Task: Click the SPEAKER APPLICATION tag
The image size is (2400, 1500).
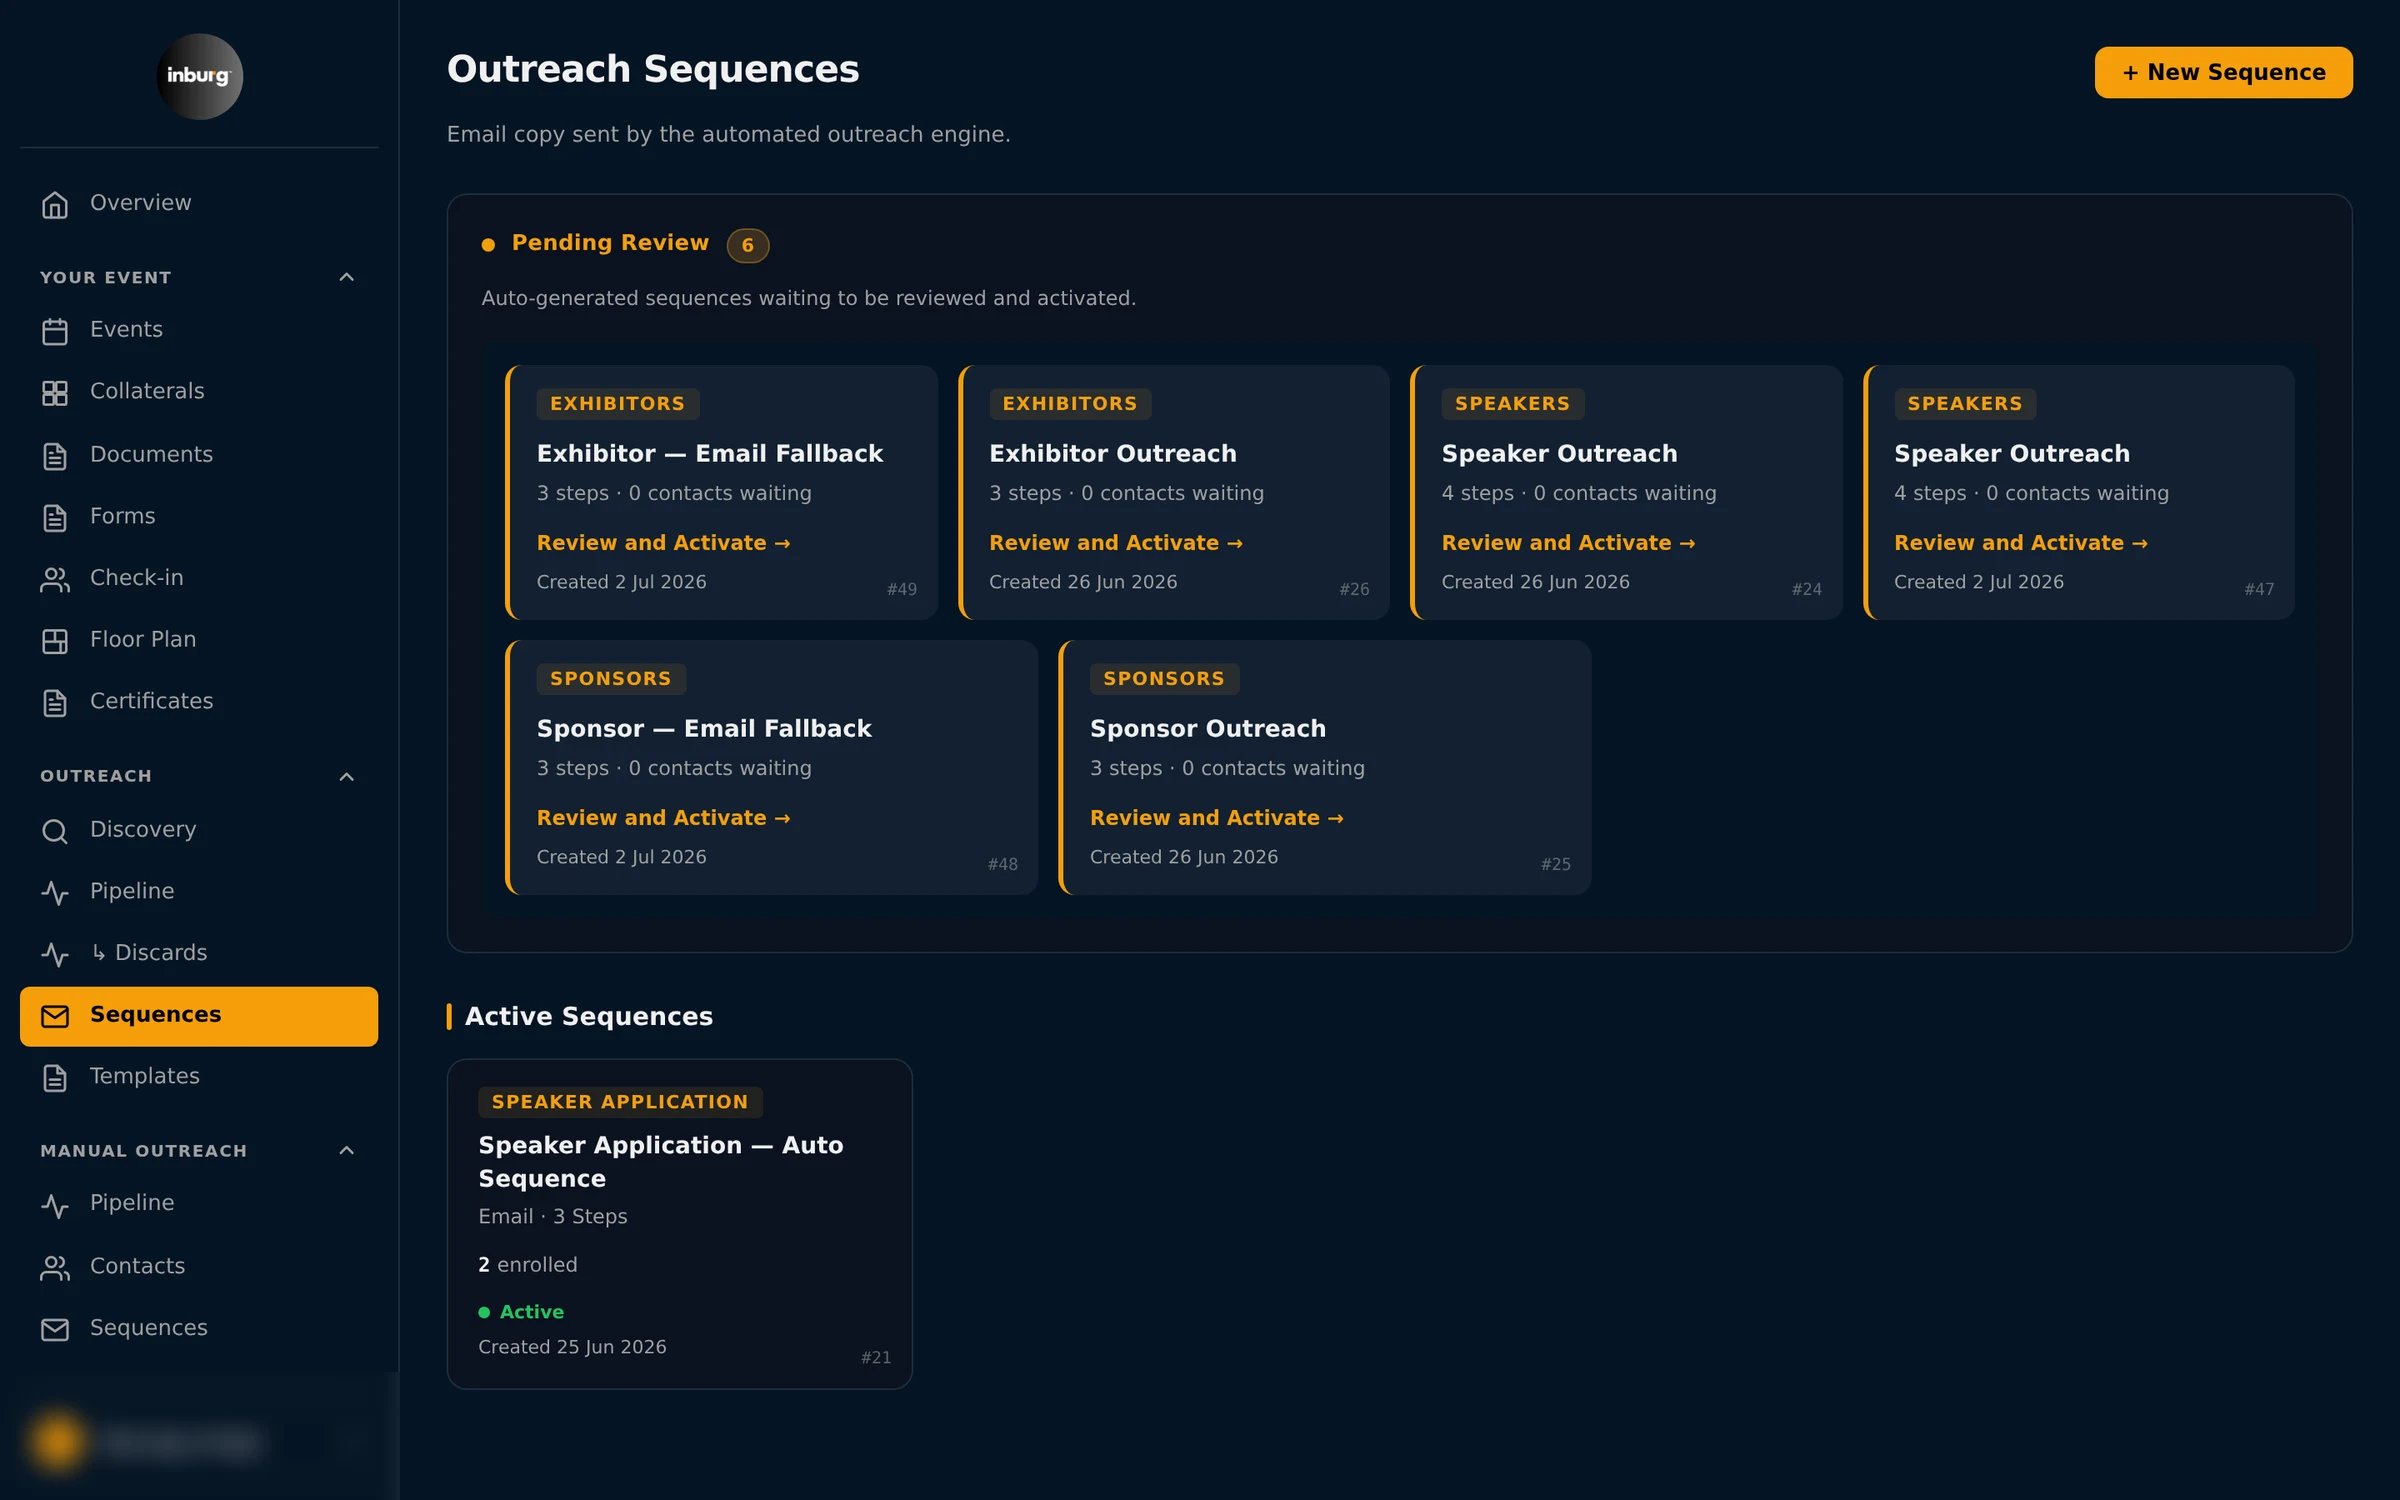Action: (620, 1101)
